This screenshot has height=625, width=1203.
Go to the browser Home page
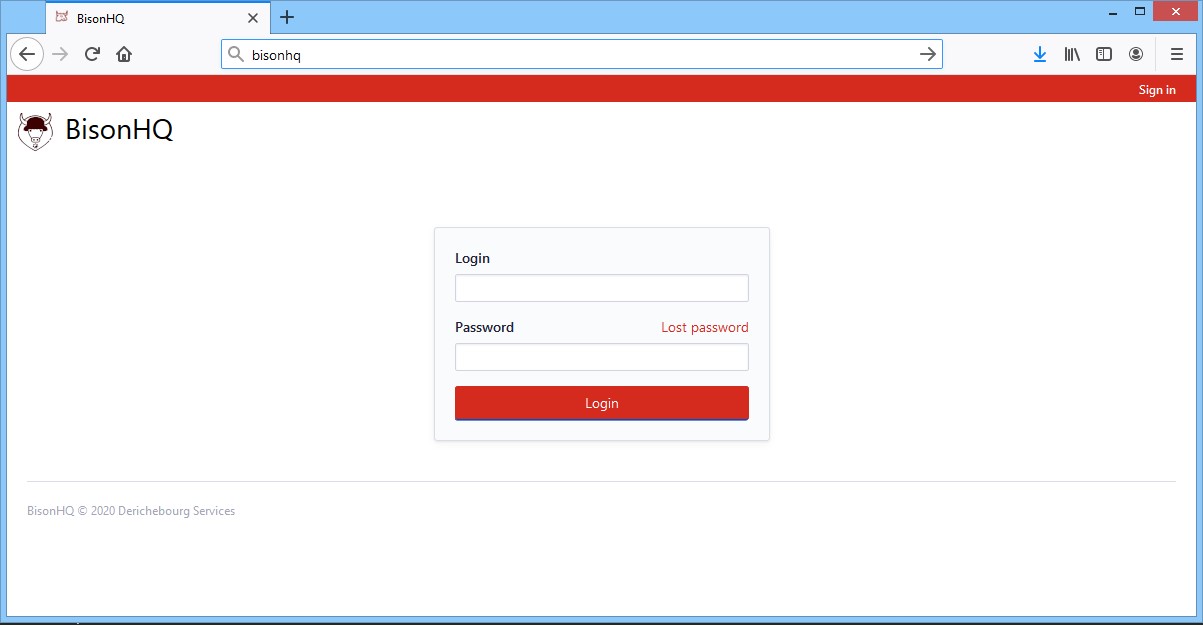pos(124,55)
